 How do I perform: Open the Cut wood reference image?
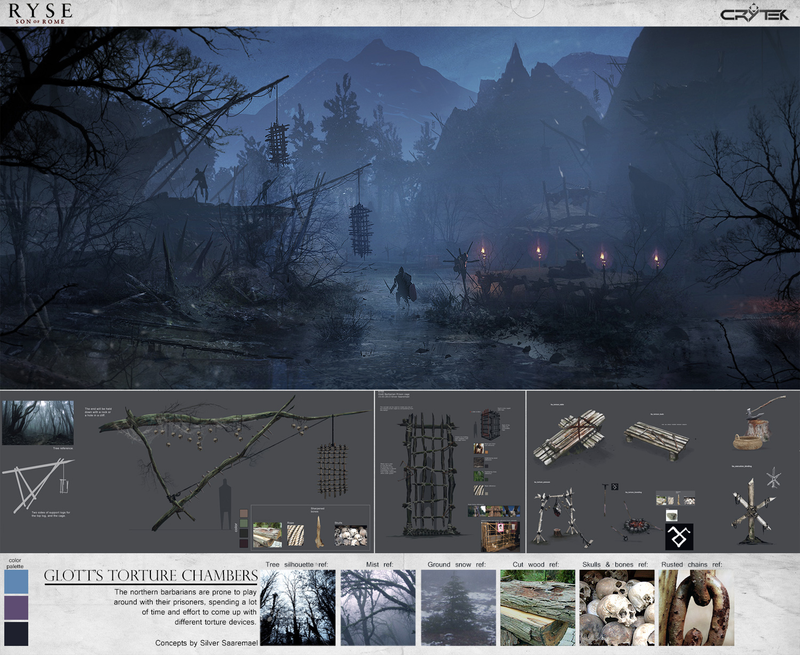(538, 608)
